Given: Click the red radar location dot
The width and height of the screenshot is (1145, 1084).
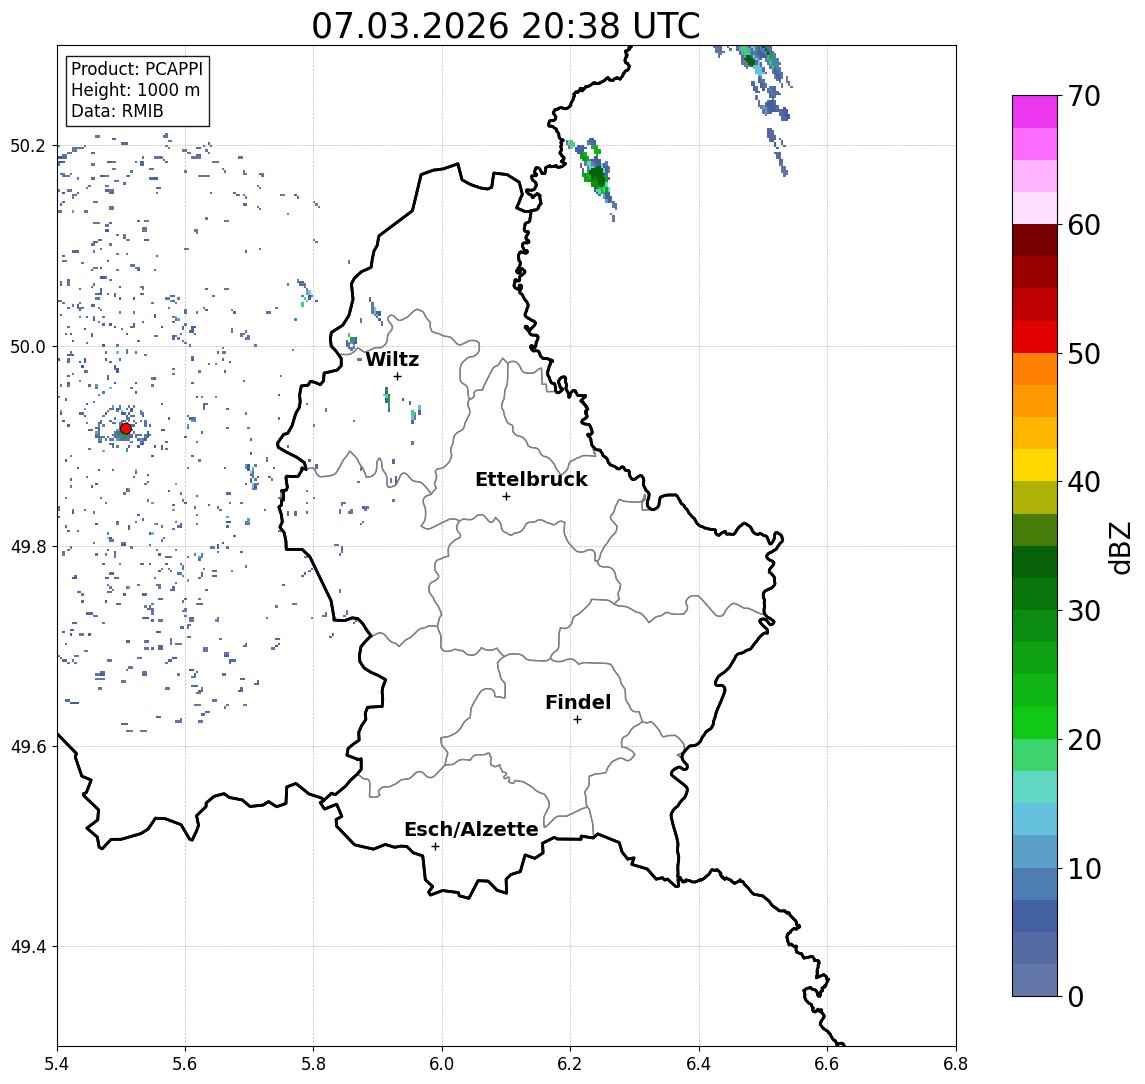Looking at the screenshot, I should [126, 429].
